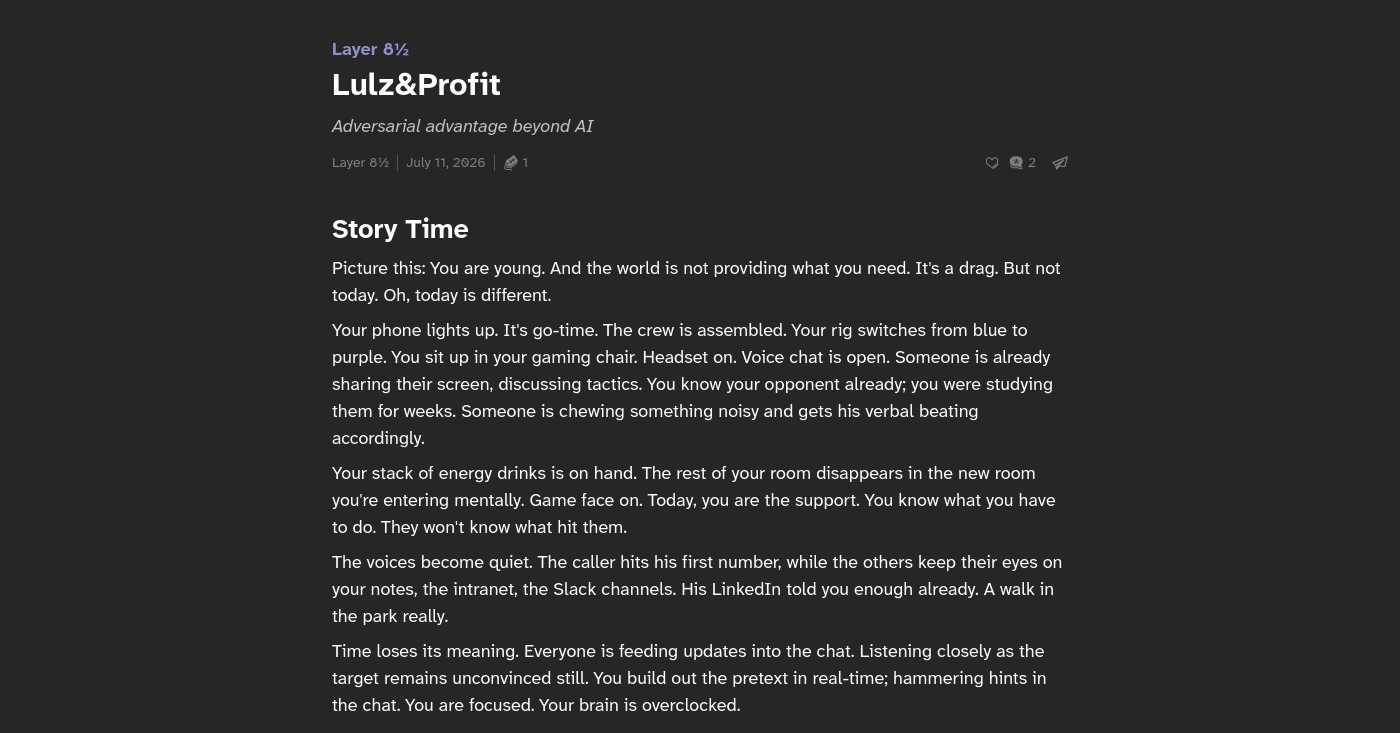The height and width of the screenshot is (733, 1400).
Task: Click the July 11, 2026 publish date
Action: (445, 163)
